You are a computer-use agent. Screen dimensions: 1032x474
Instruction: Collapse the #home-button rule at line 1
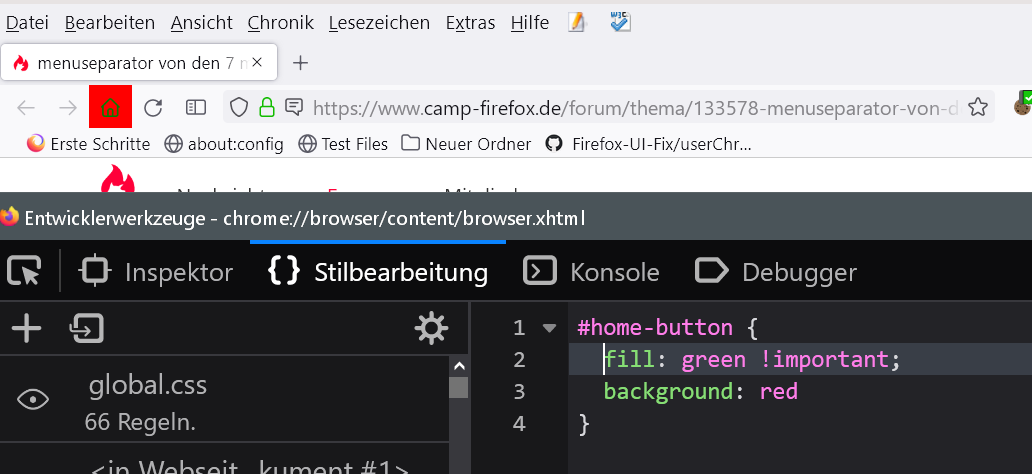tap(548, 328)
